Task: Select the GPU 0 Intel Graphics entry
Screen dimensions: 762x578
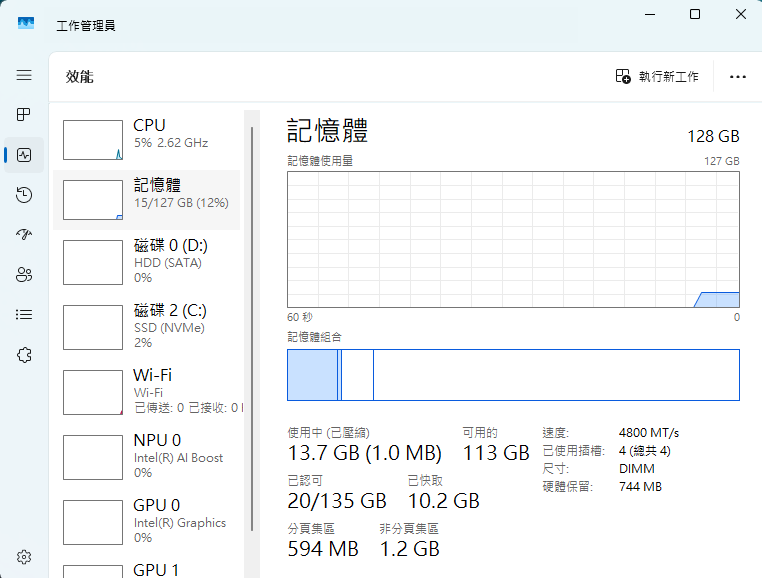Action: tap(147, 522)
